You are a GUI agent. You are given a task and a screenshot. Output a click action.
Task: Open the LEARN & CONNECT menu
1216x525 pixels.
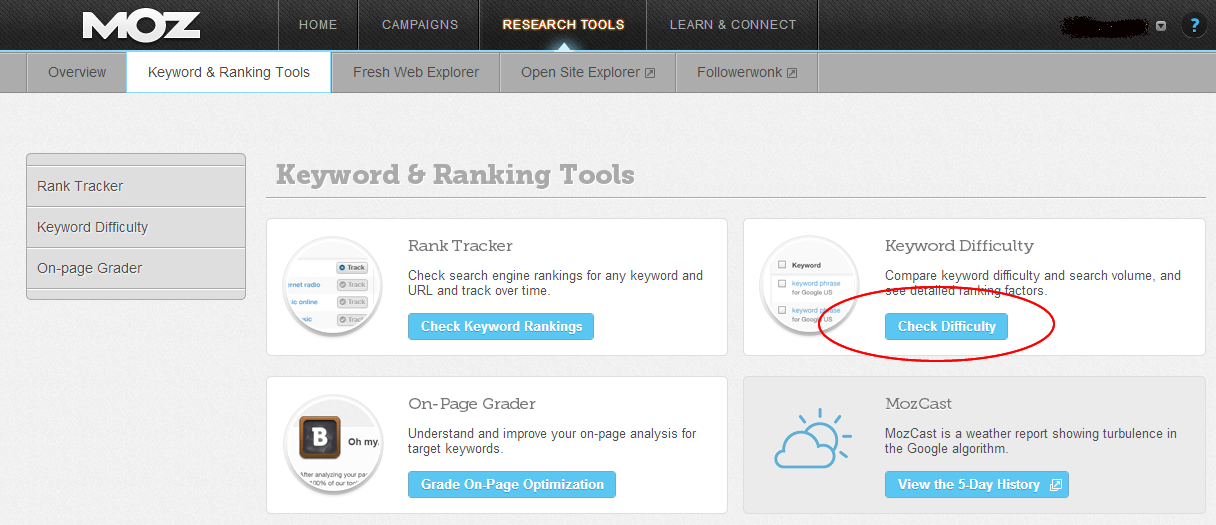[x=733, y=25]
